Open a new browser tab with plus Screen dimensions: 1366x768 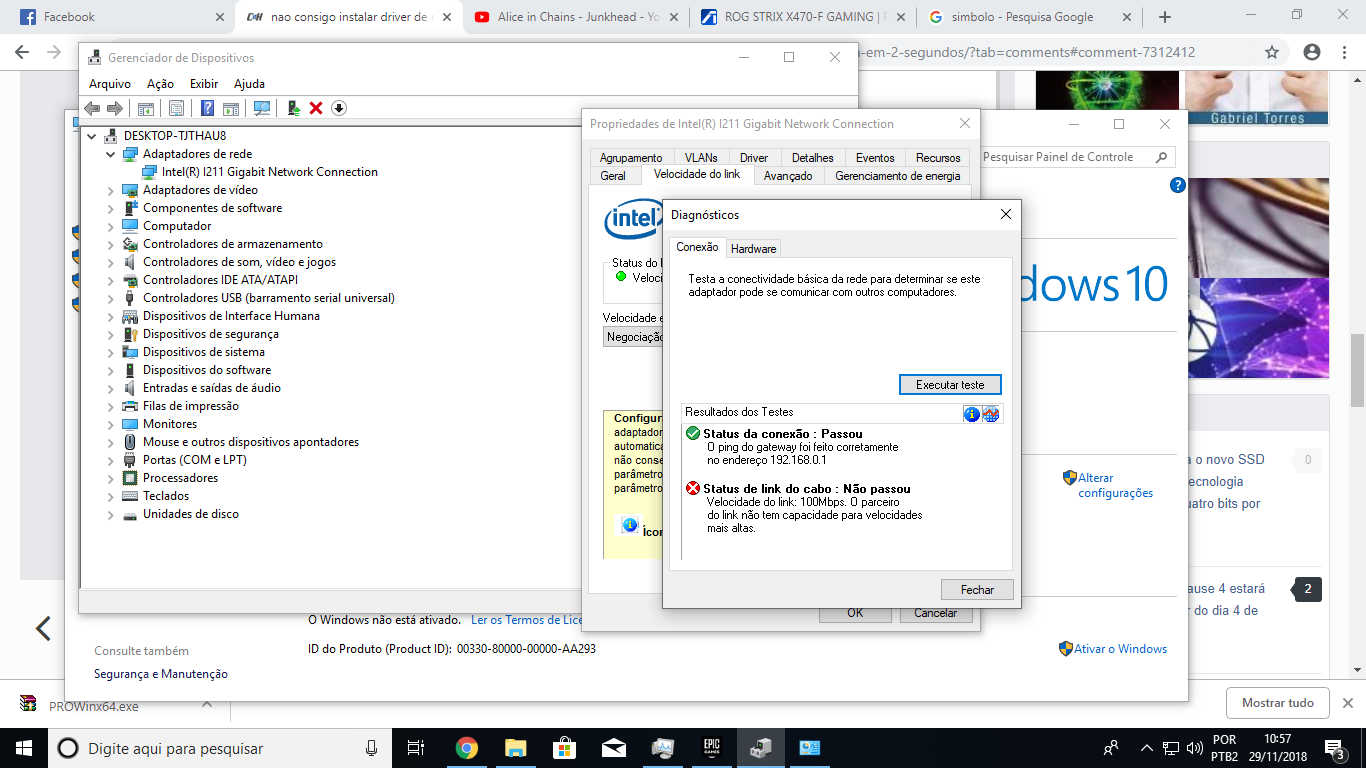tap(1165, 17)
